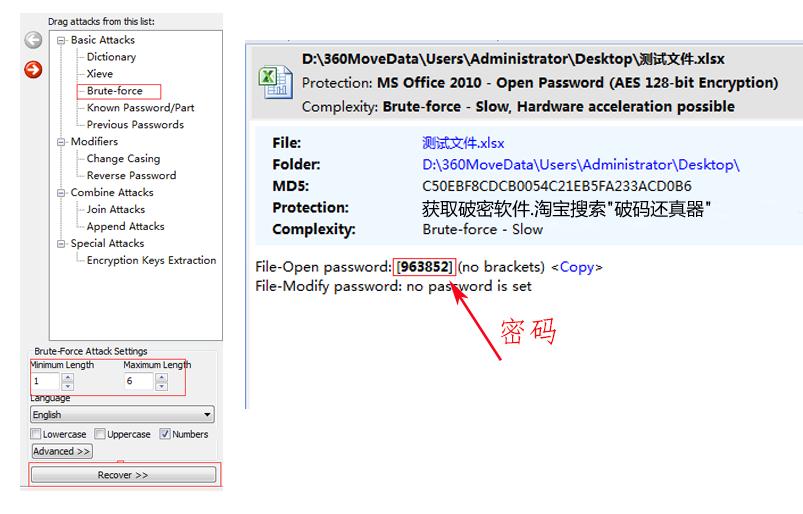
Task: Decrease Minimum Length with down arrow
Action: coord(68,386)
